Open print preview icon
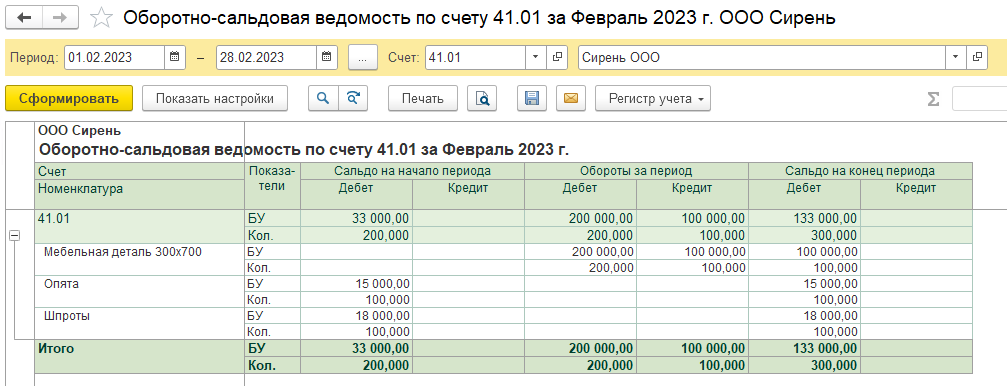Screen dimensions: 1007x386 click(x=482, y=98)
